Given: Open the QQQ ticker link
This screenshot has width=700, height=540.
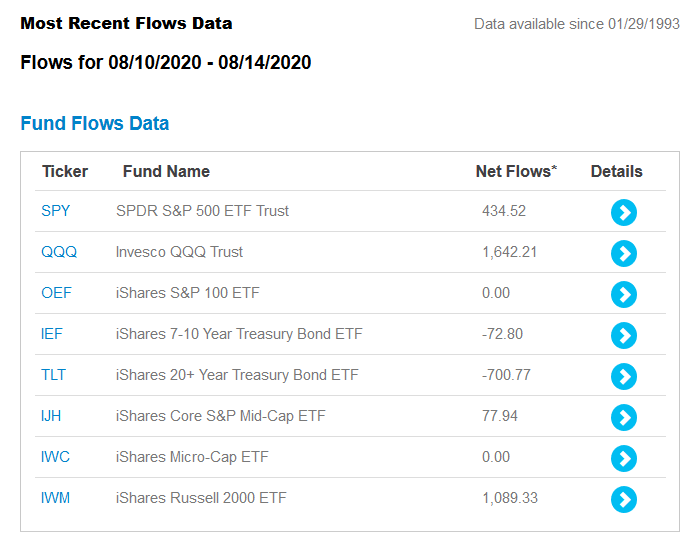Looking at the screenshot, I should (59, 252).
